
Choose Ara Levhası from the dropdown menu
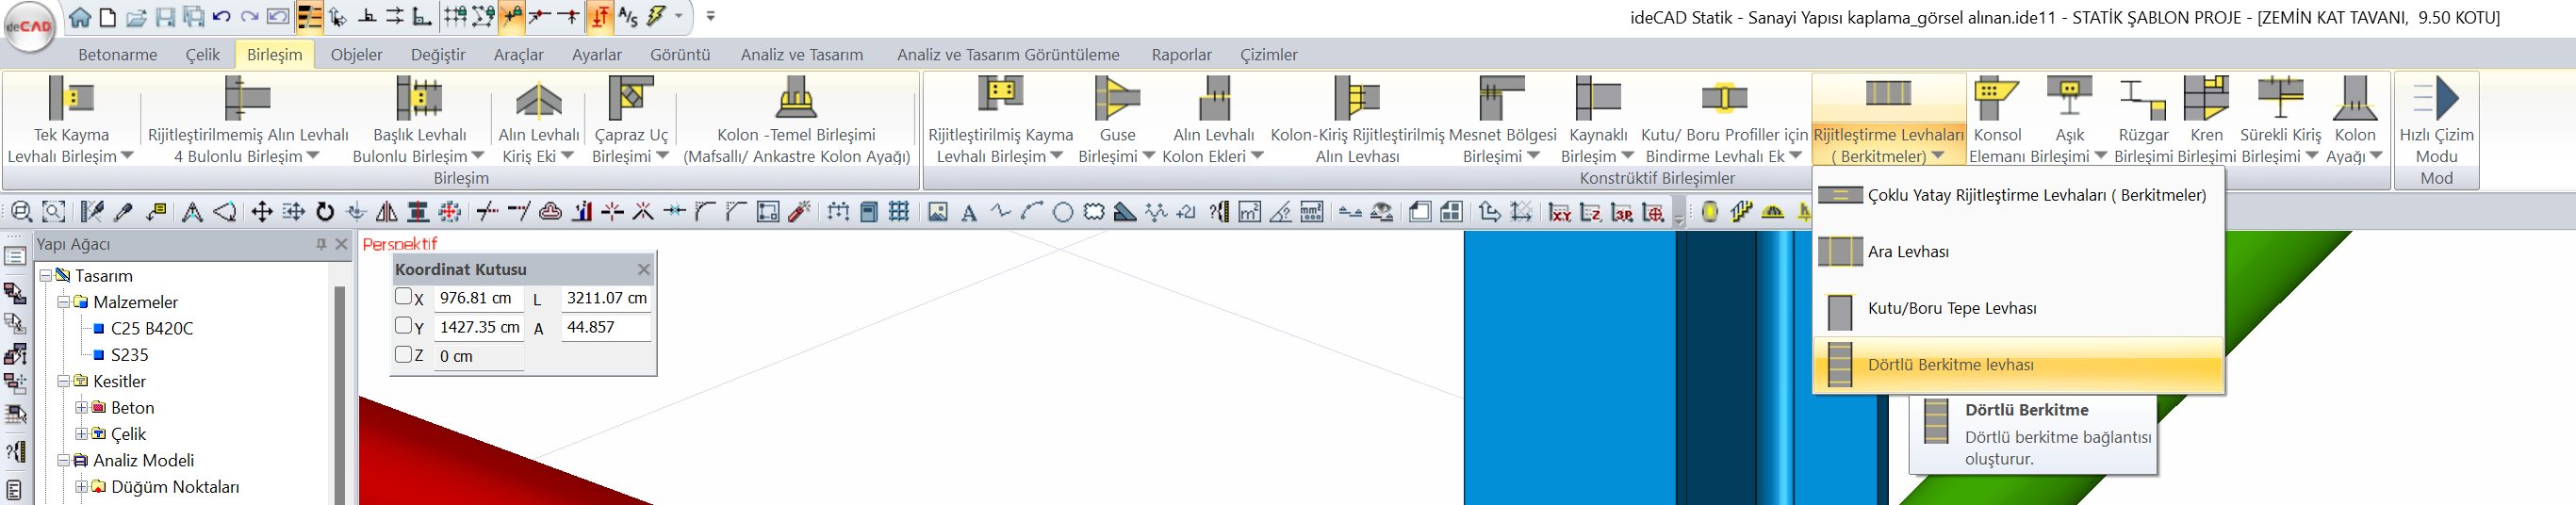tap(1908, 252)
